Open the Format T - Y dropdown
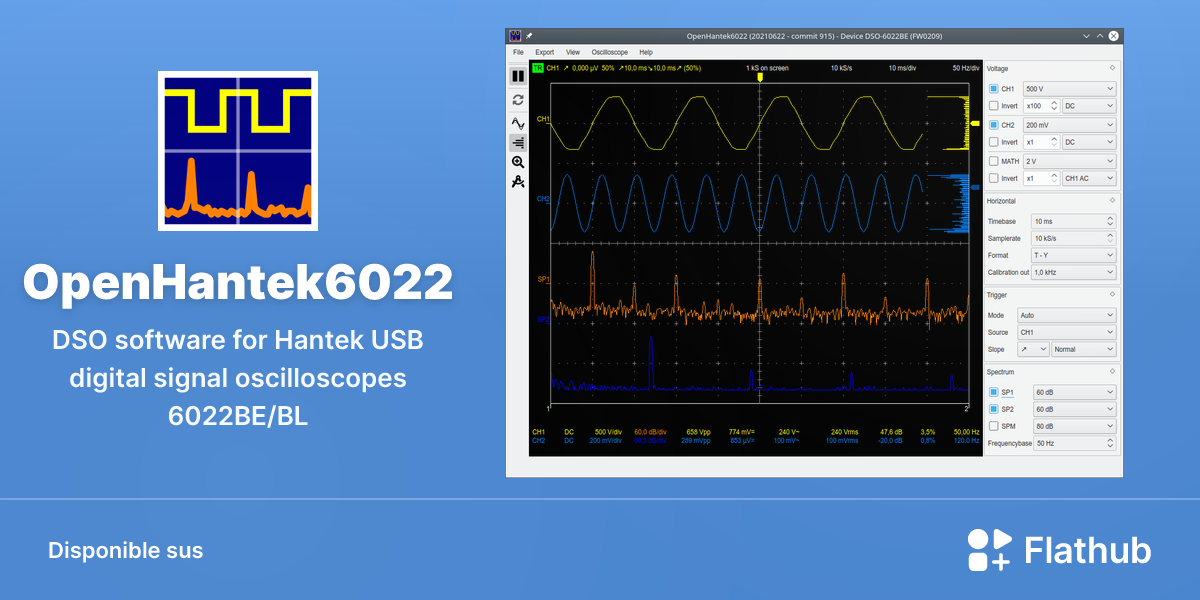The image size is (1200, 600). [1074, 255]
